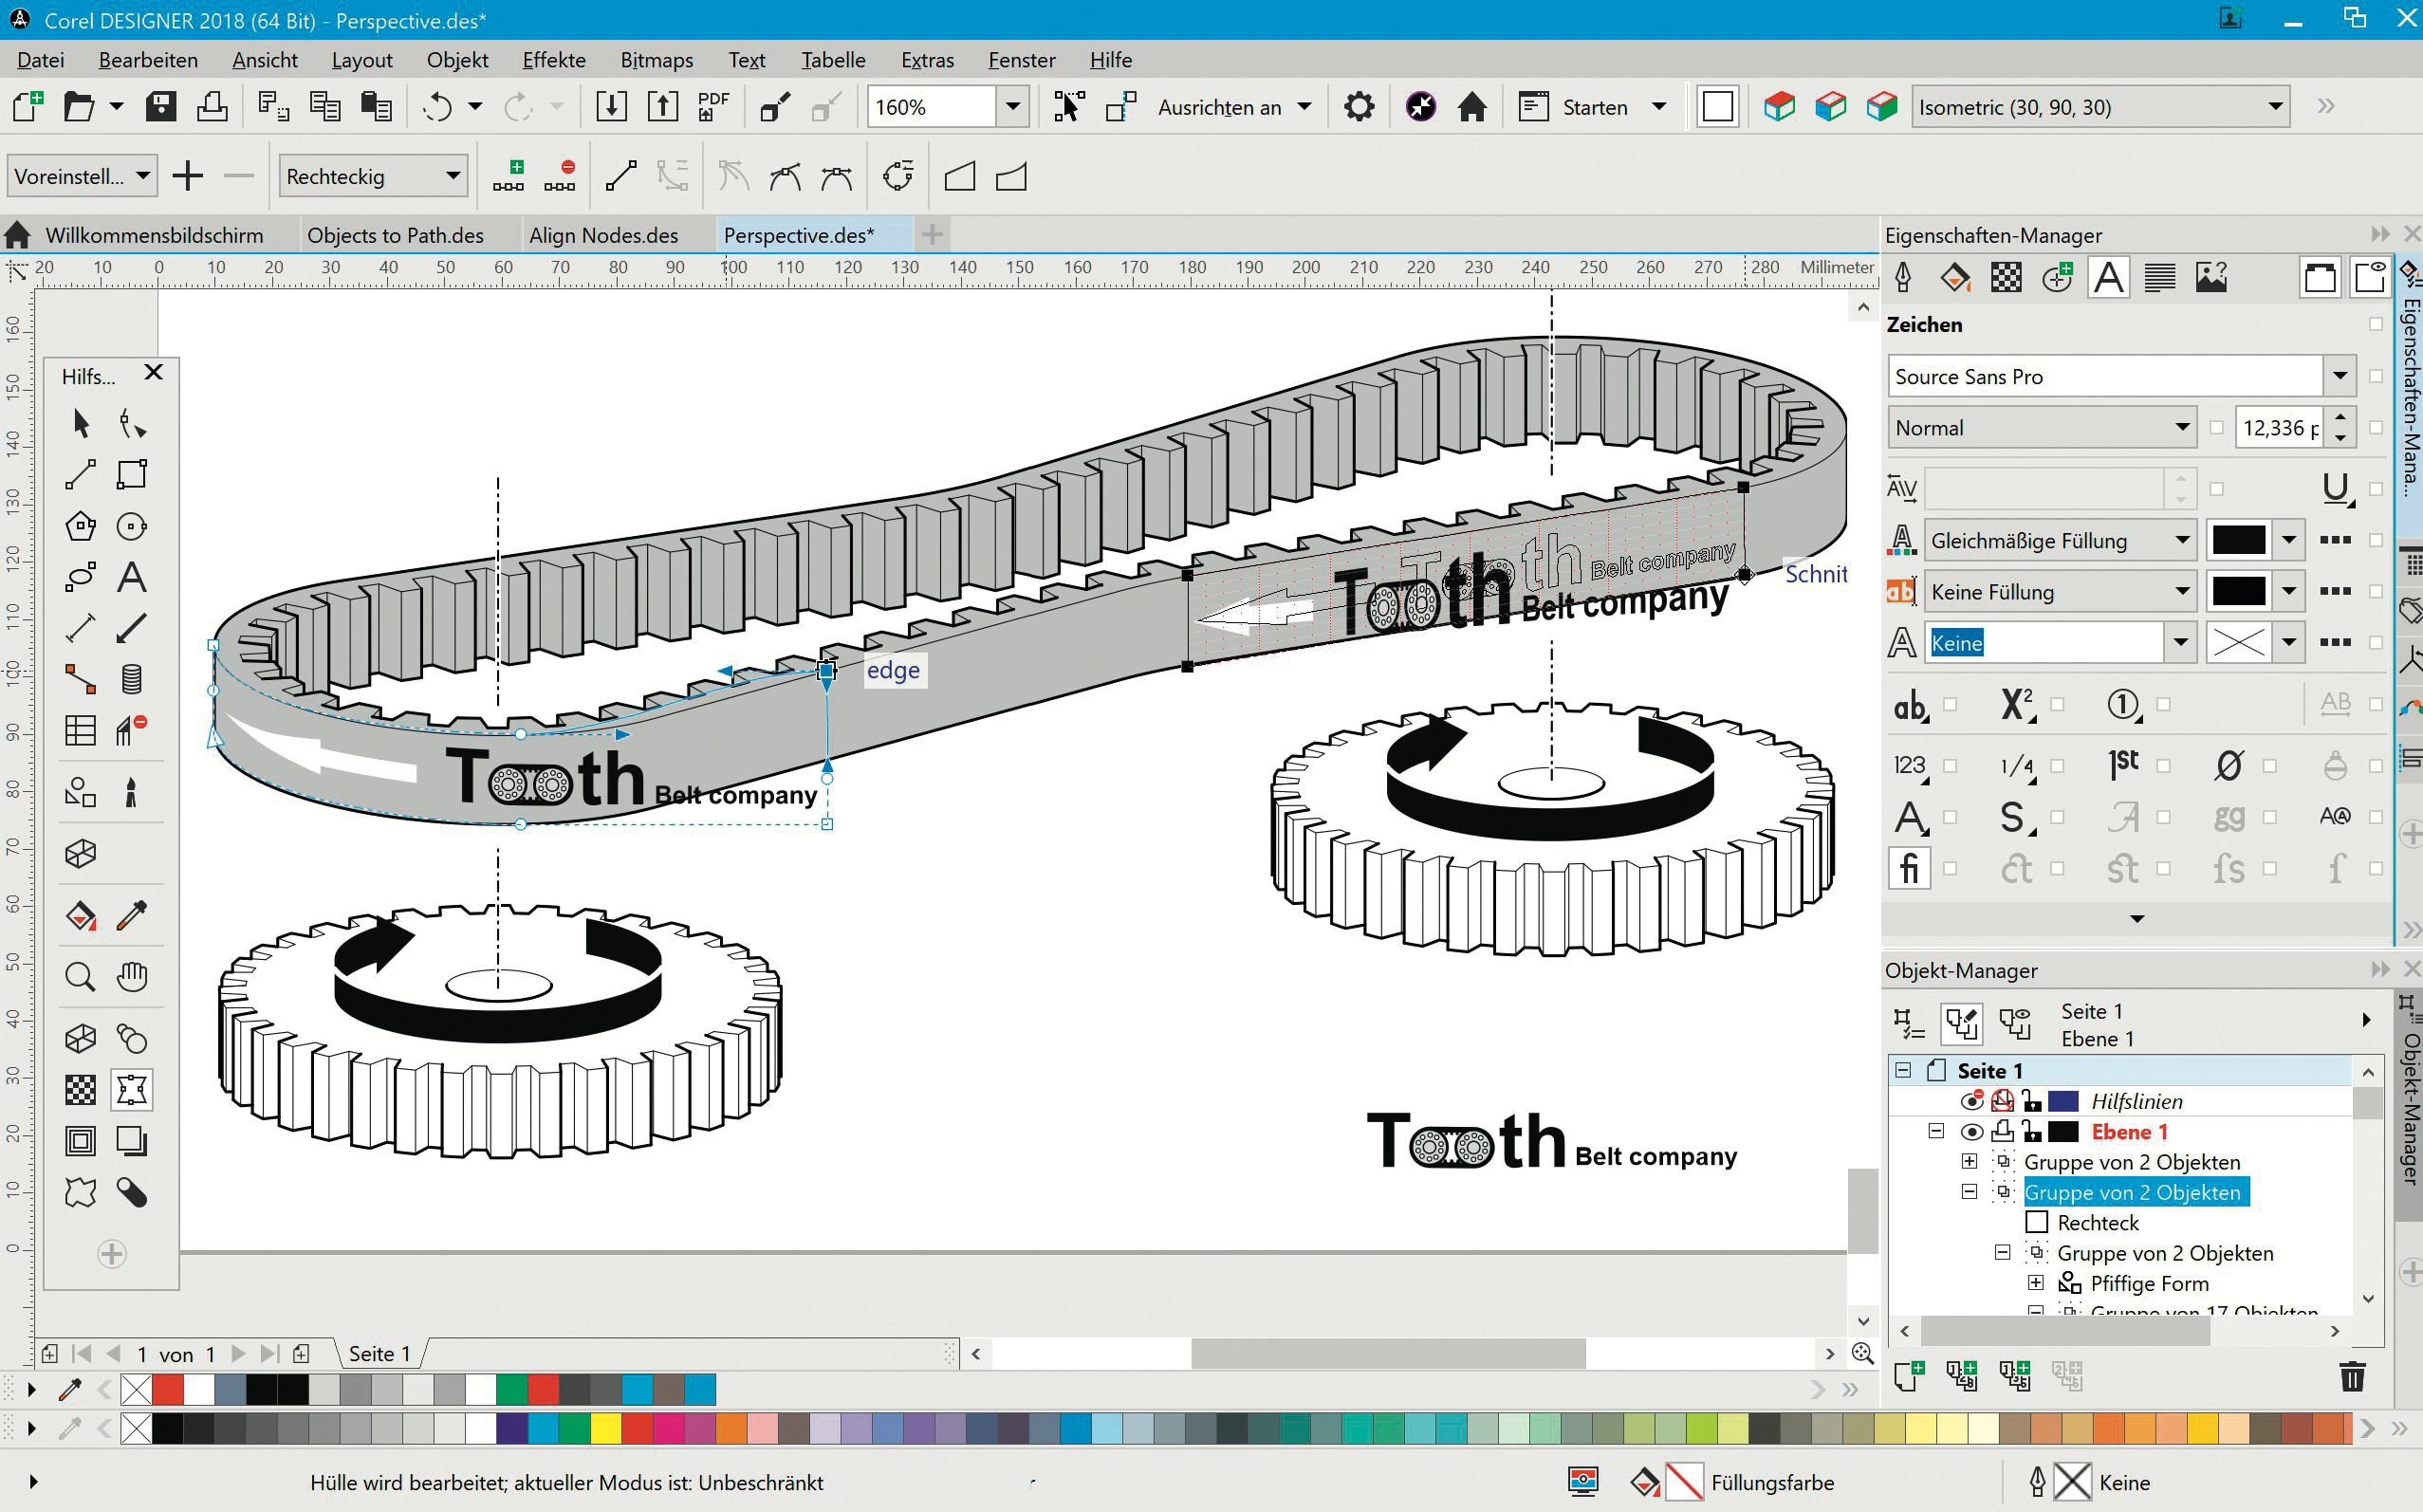Click the font size input field
The width and height of the screenshot is (2423, 1512).
tap(2280, 428)
